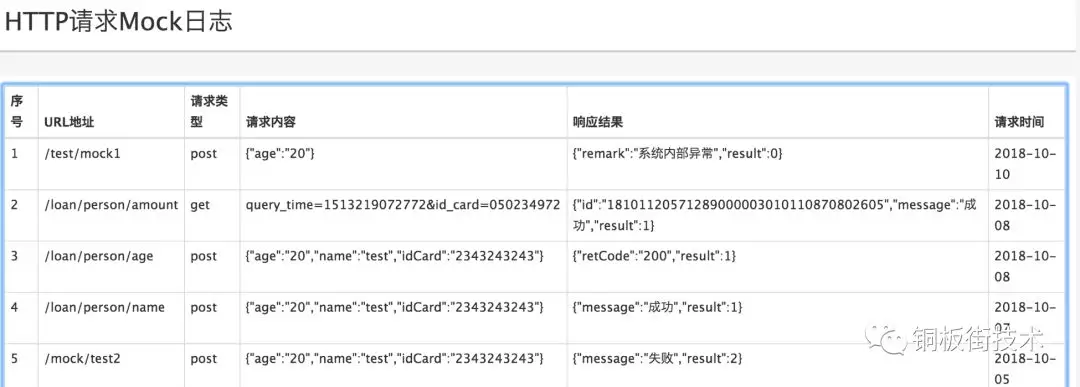Click the HTTP请求Mock日志 page title
The width and height of the screenshot is (1080, 387).
118,21
